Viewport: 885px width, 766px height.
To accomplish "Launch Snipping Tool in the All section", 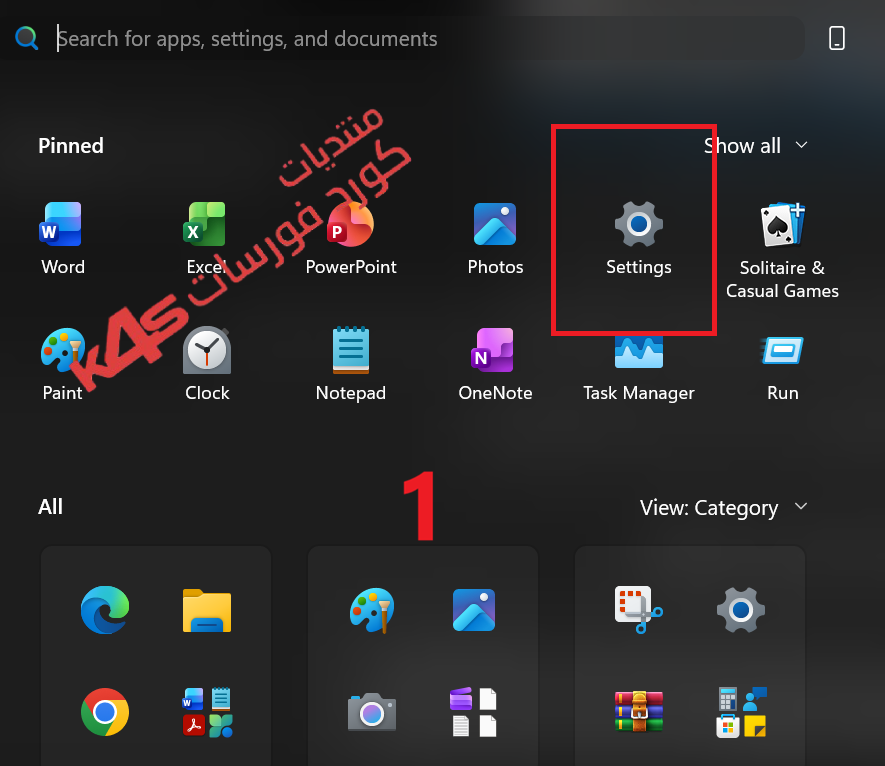I will tap(638, 610).
